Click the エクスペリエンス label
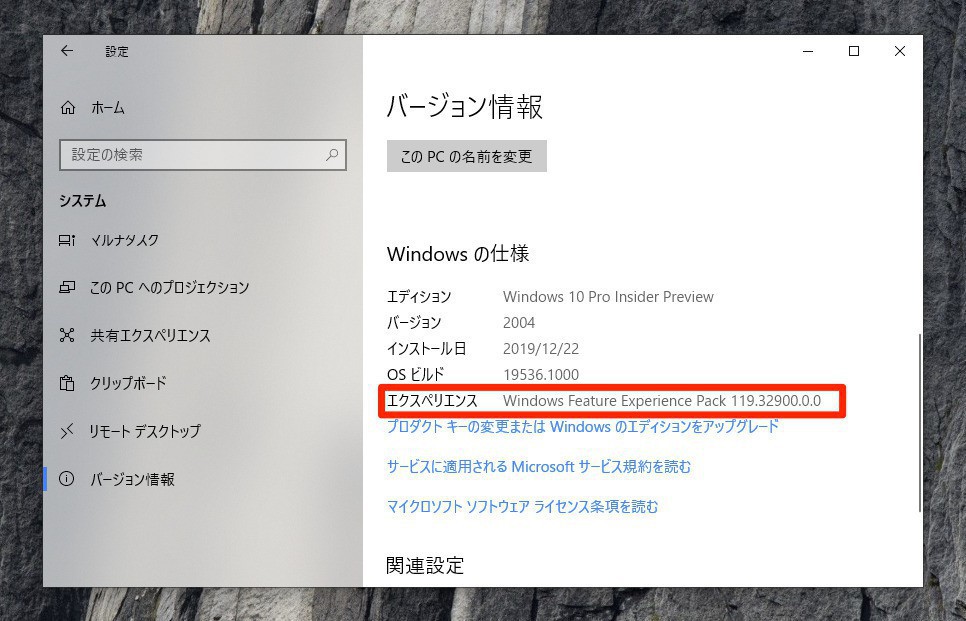This screenshot has width=966, height=621. pyautogui.click(x=432, y=400)
